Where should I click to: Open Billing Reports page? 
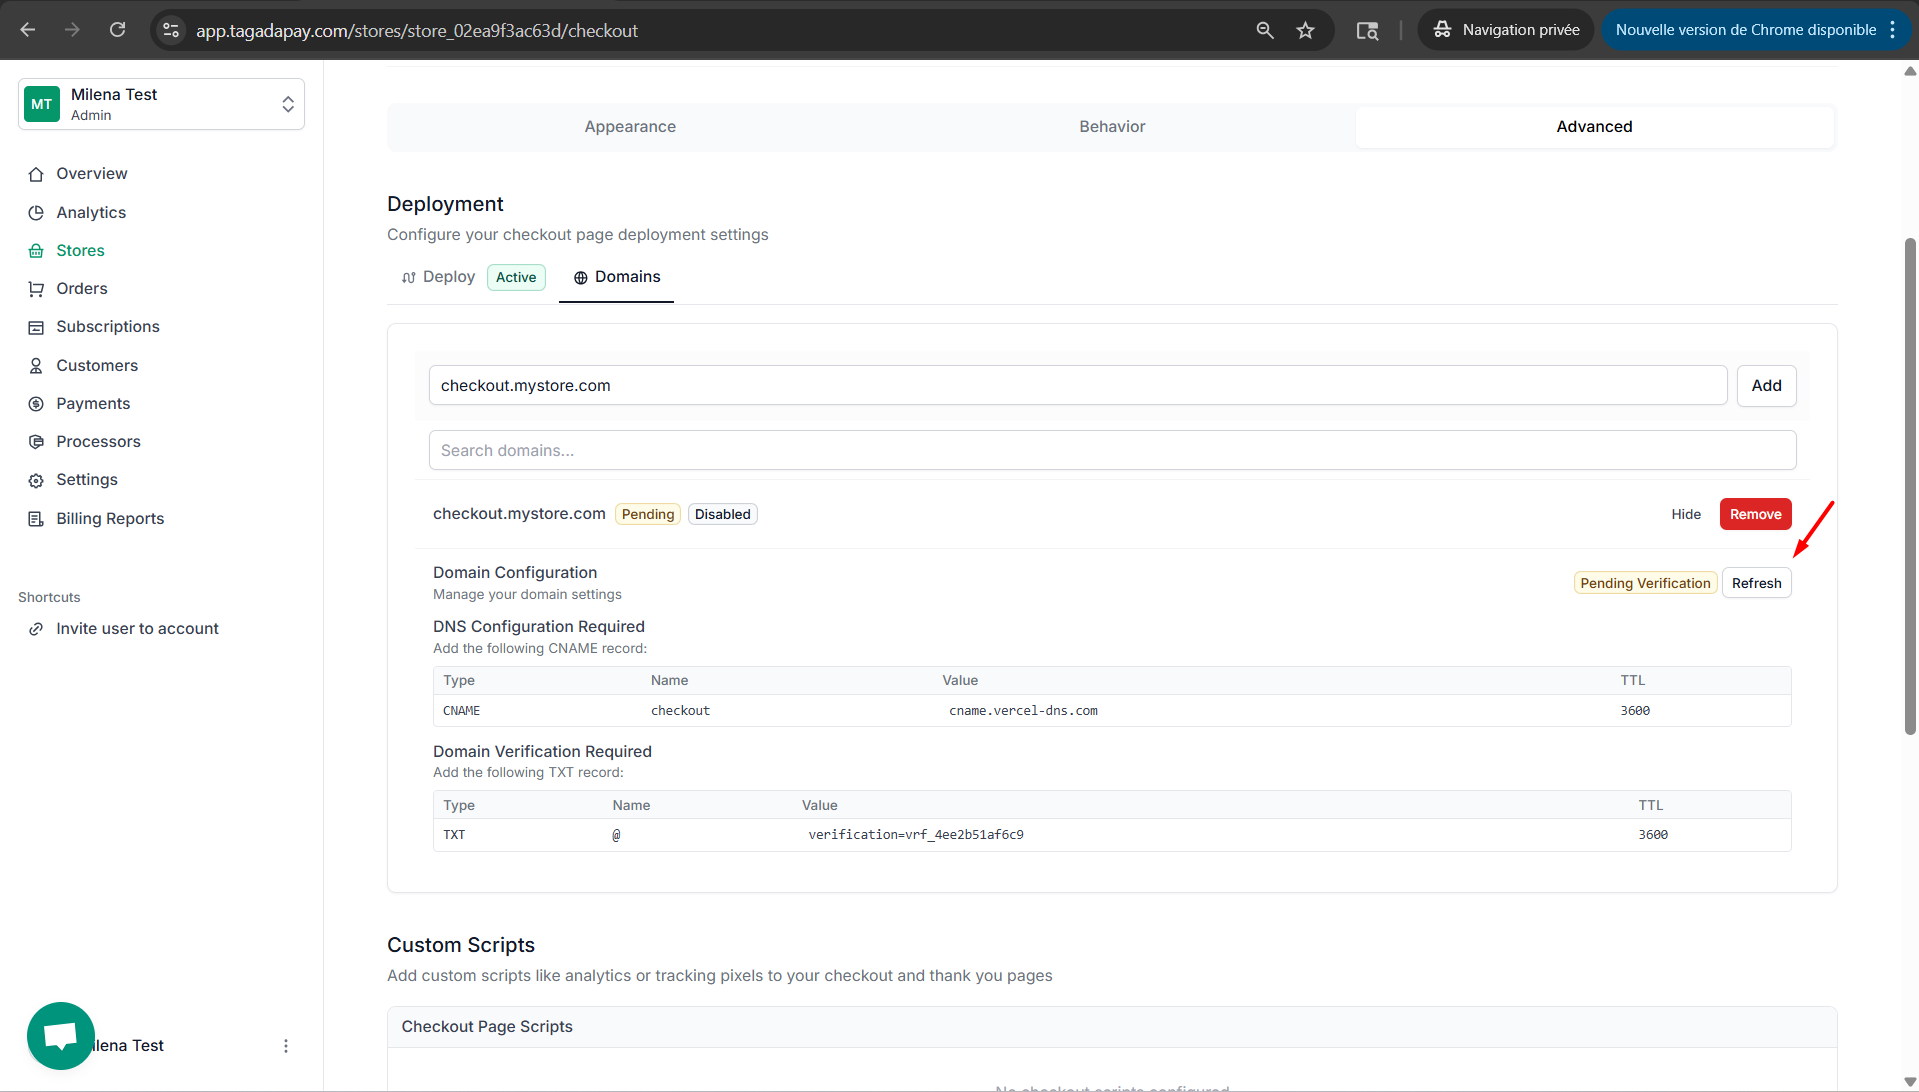point(110,519)
